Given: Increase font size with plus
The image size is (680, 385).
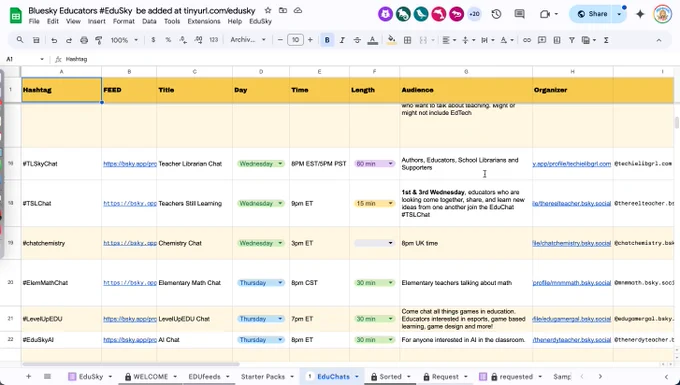Looking at the screenshot, I should pyautogui.click(x=310, y=40).
